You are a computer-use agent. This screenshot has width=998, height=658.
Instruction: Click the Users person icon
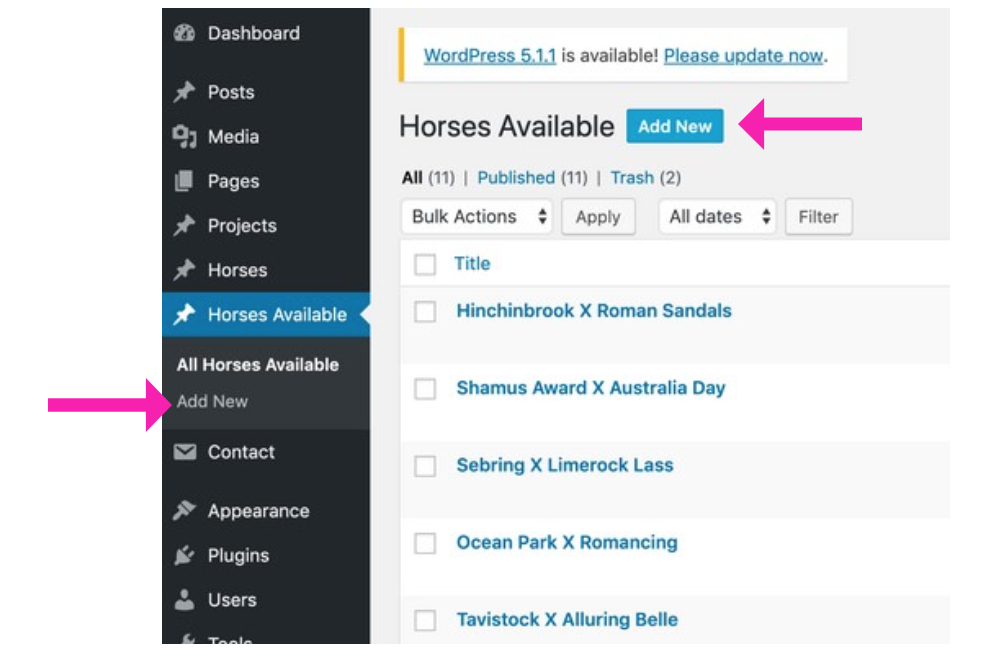(184, 600)
